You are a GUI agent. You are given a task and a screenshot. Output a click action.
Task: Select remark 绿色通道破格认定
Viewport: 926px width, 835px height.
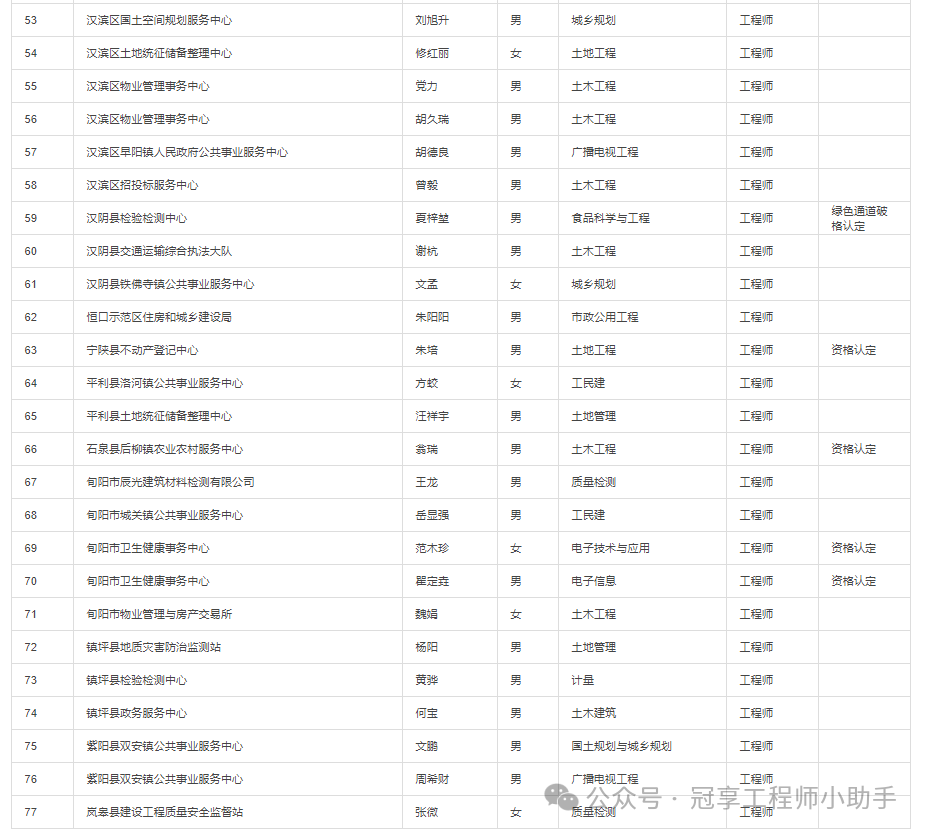coord(859,218)
